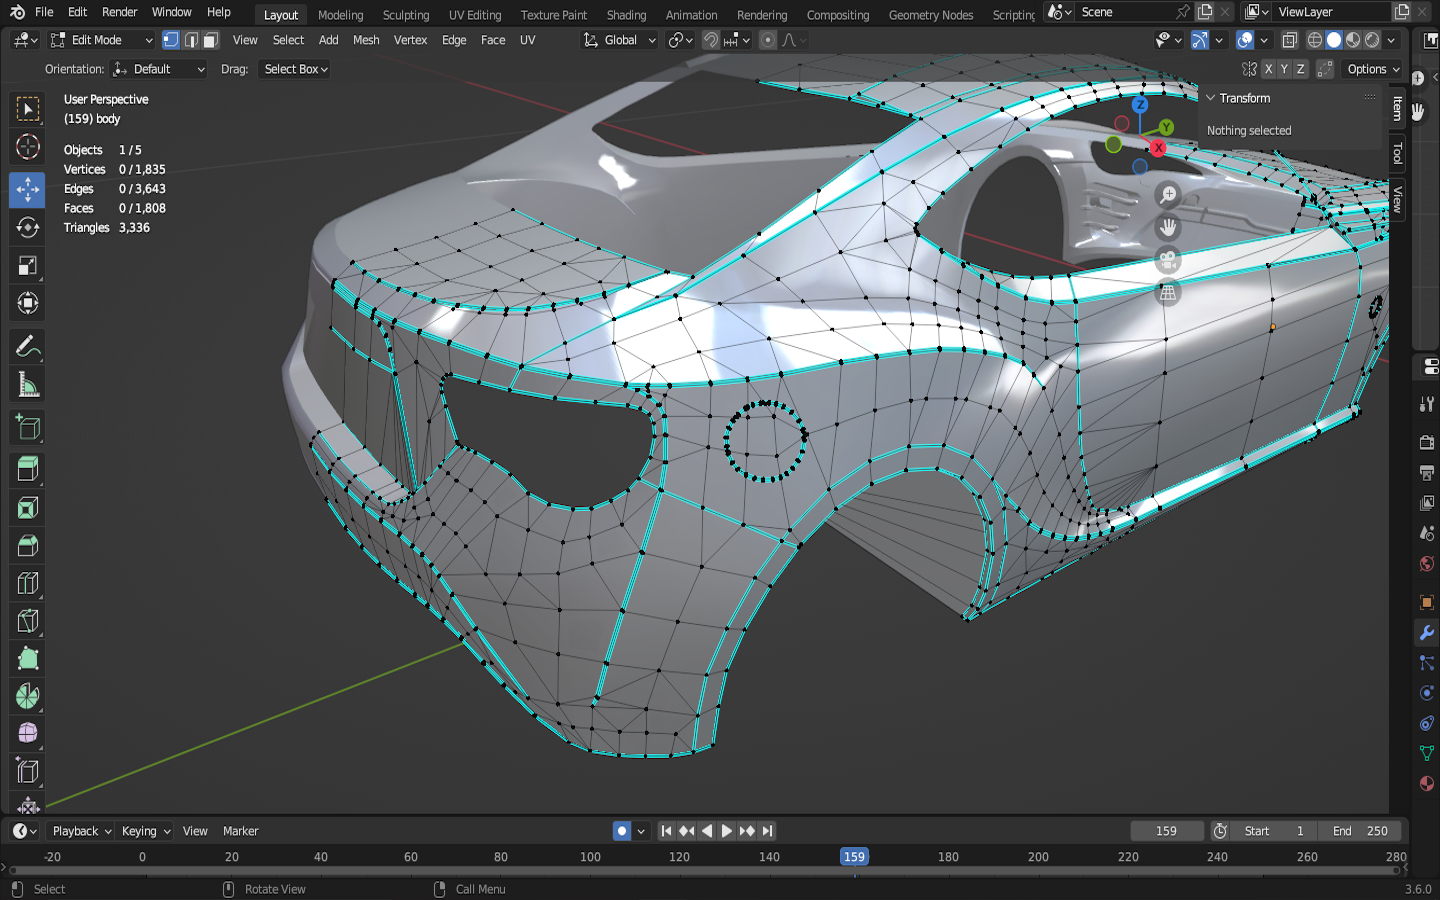
Task: Open the Playback dropdown
Action: click(x=82, y=831)
